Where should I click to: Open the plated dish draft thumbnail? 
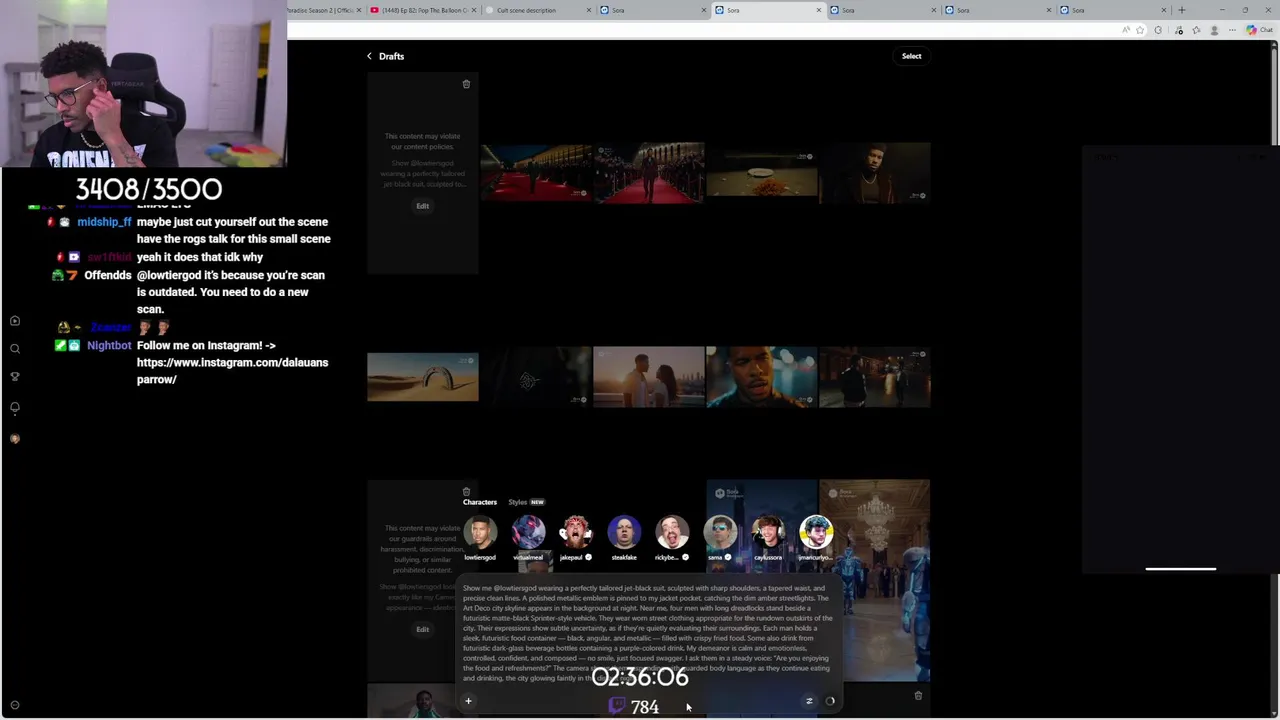762,172
